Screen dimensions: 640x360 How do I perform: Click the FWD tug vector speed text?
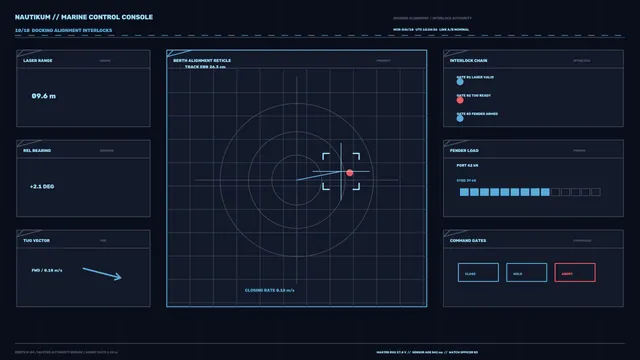[47, 270]
